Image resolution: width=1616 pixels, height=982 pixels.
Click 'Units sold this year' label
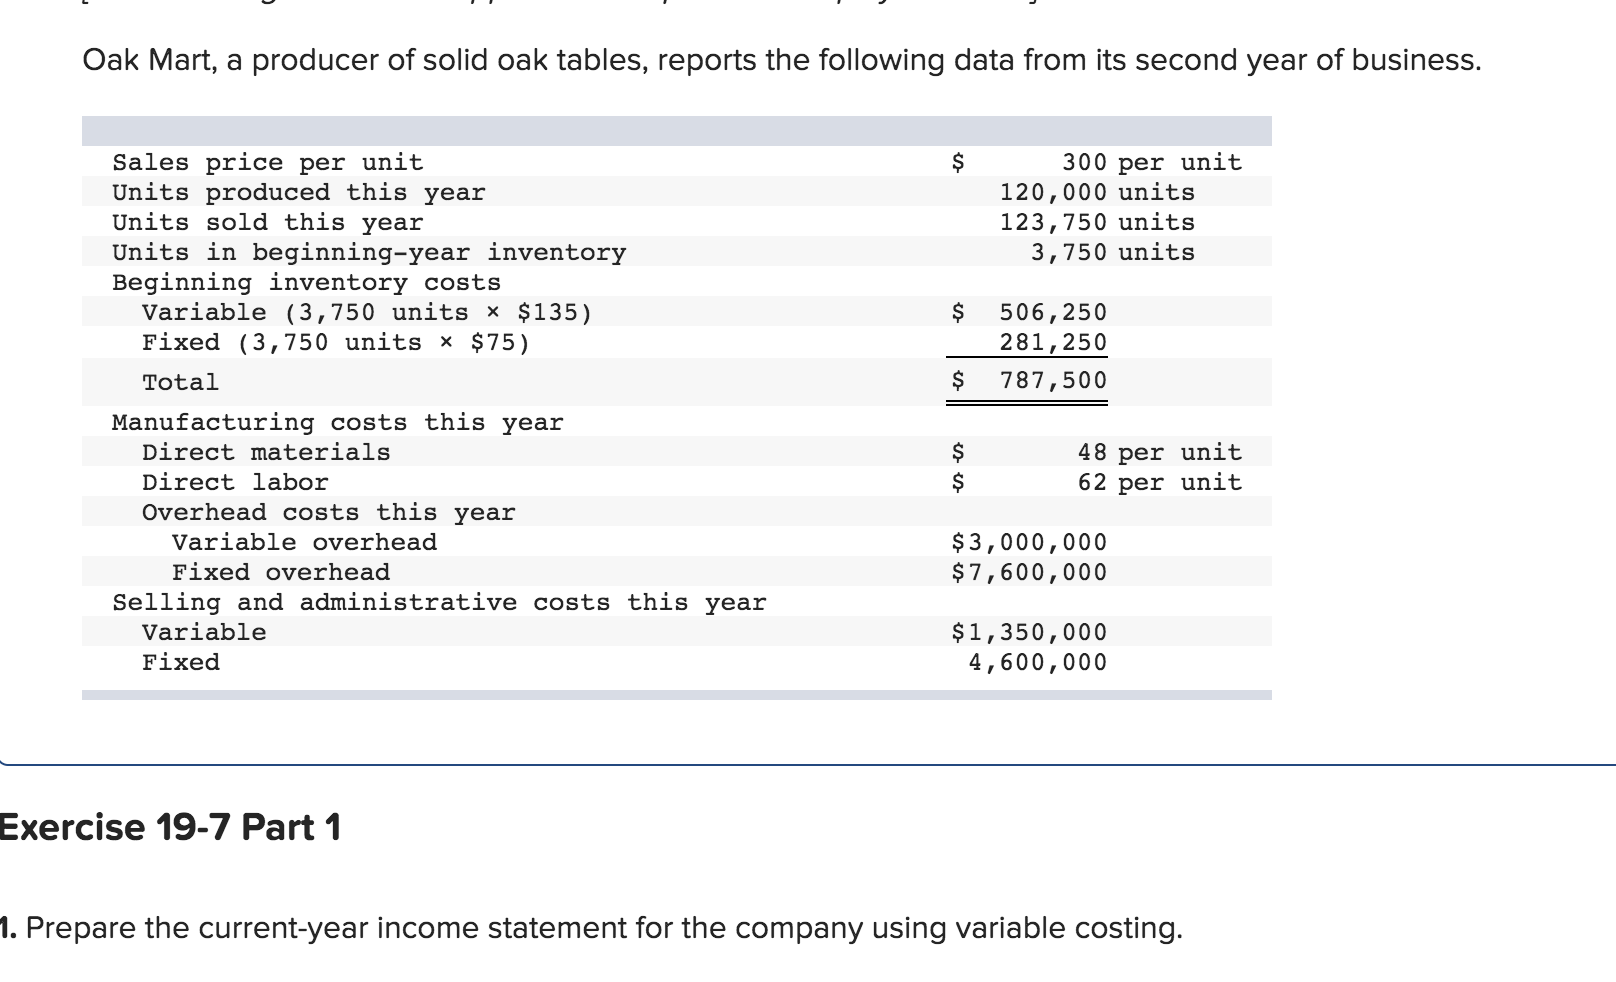(x=267, y=222)
